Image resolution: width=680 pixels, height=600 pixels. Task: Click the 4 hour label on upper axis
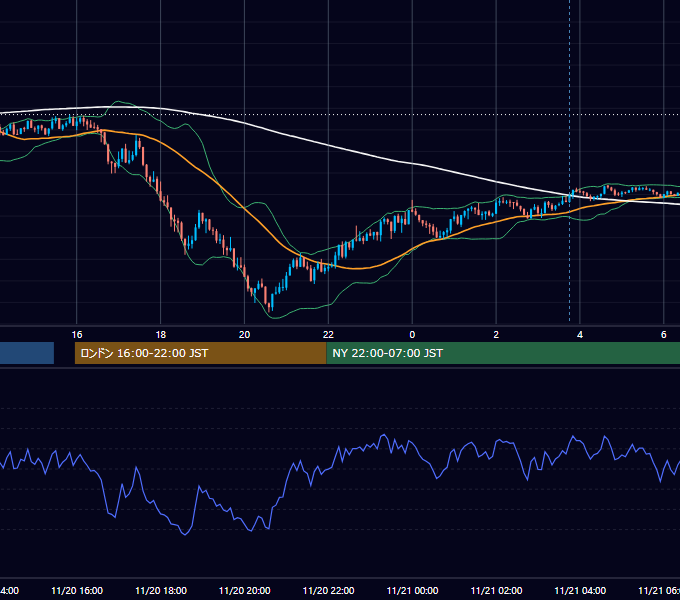580,335
